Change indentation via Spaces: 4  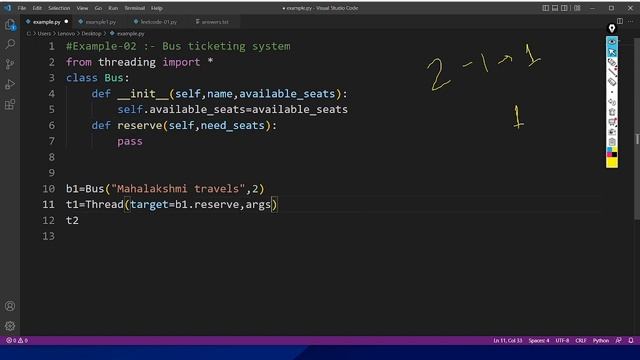tap(539, 340)
